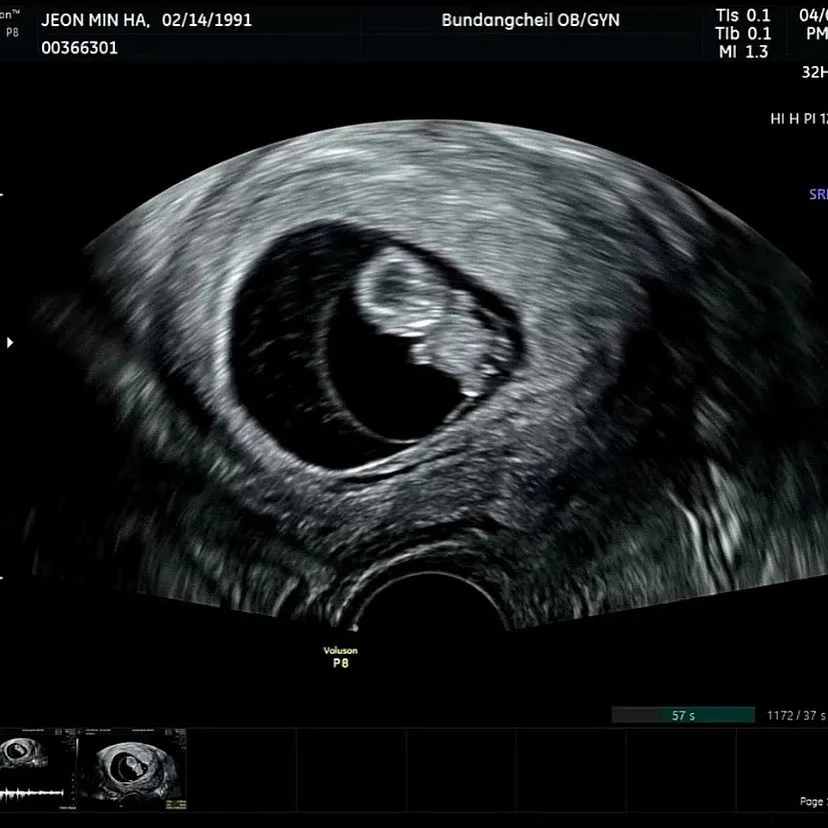Select the second ultrasound clip thumbnail
Viewport: 828px width, 828px height.
133,770
